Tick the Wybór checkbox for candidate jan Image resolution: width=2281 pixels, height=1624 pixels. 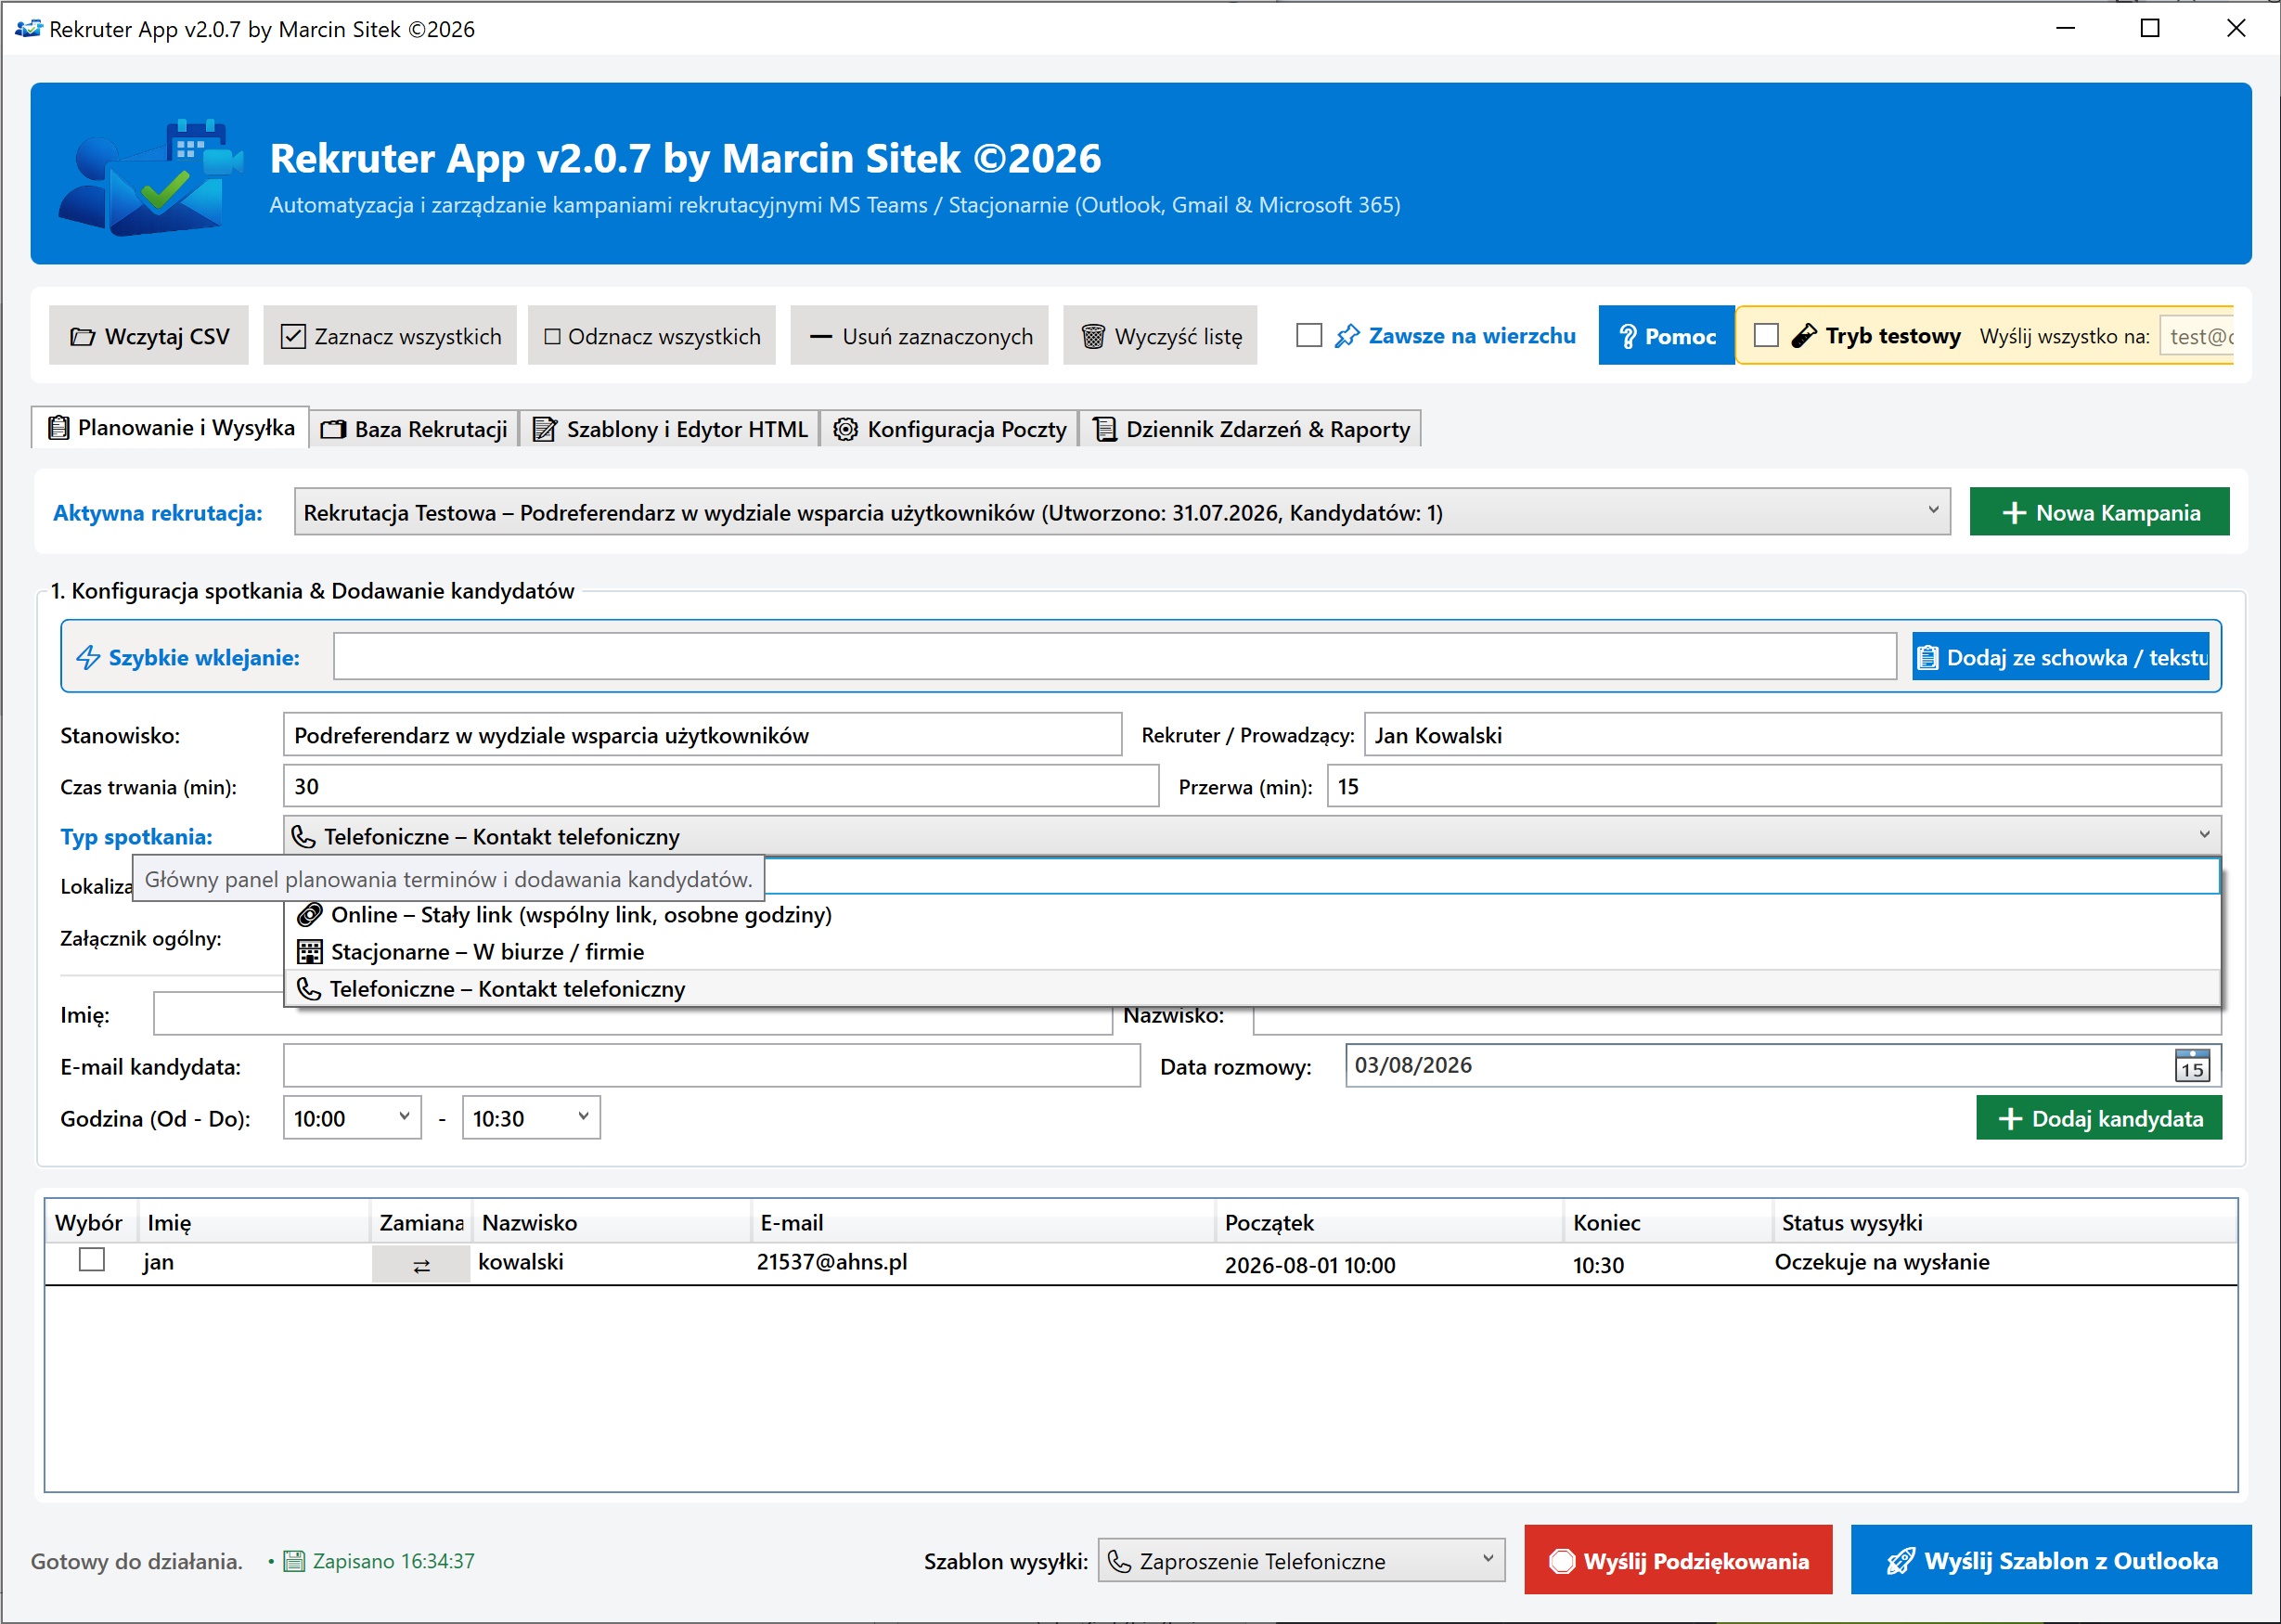click(x=92, y=1260)
